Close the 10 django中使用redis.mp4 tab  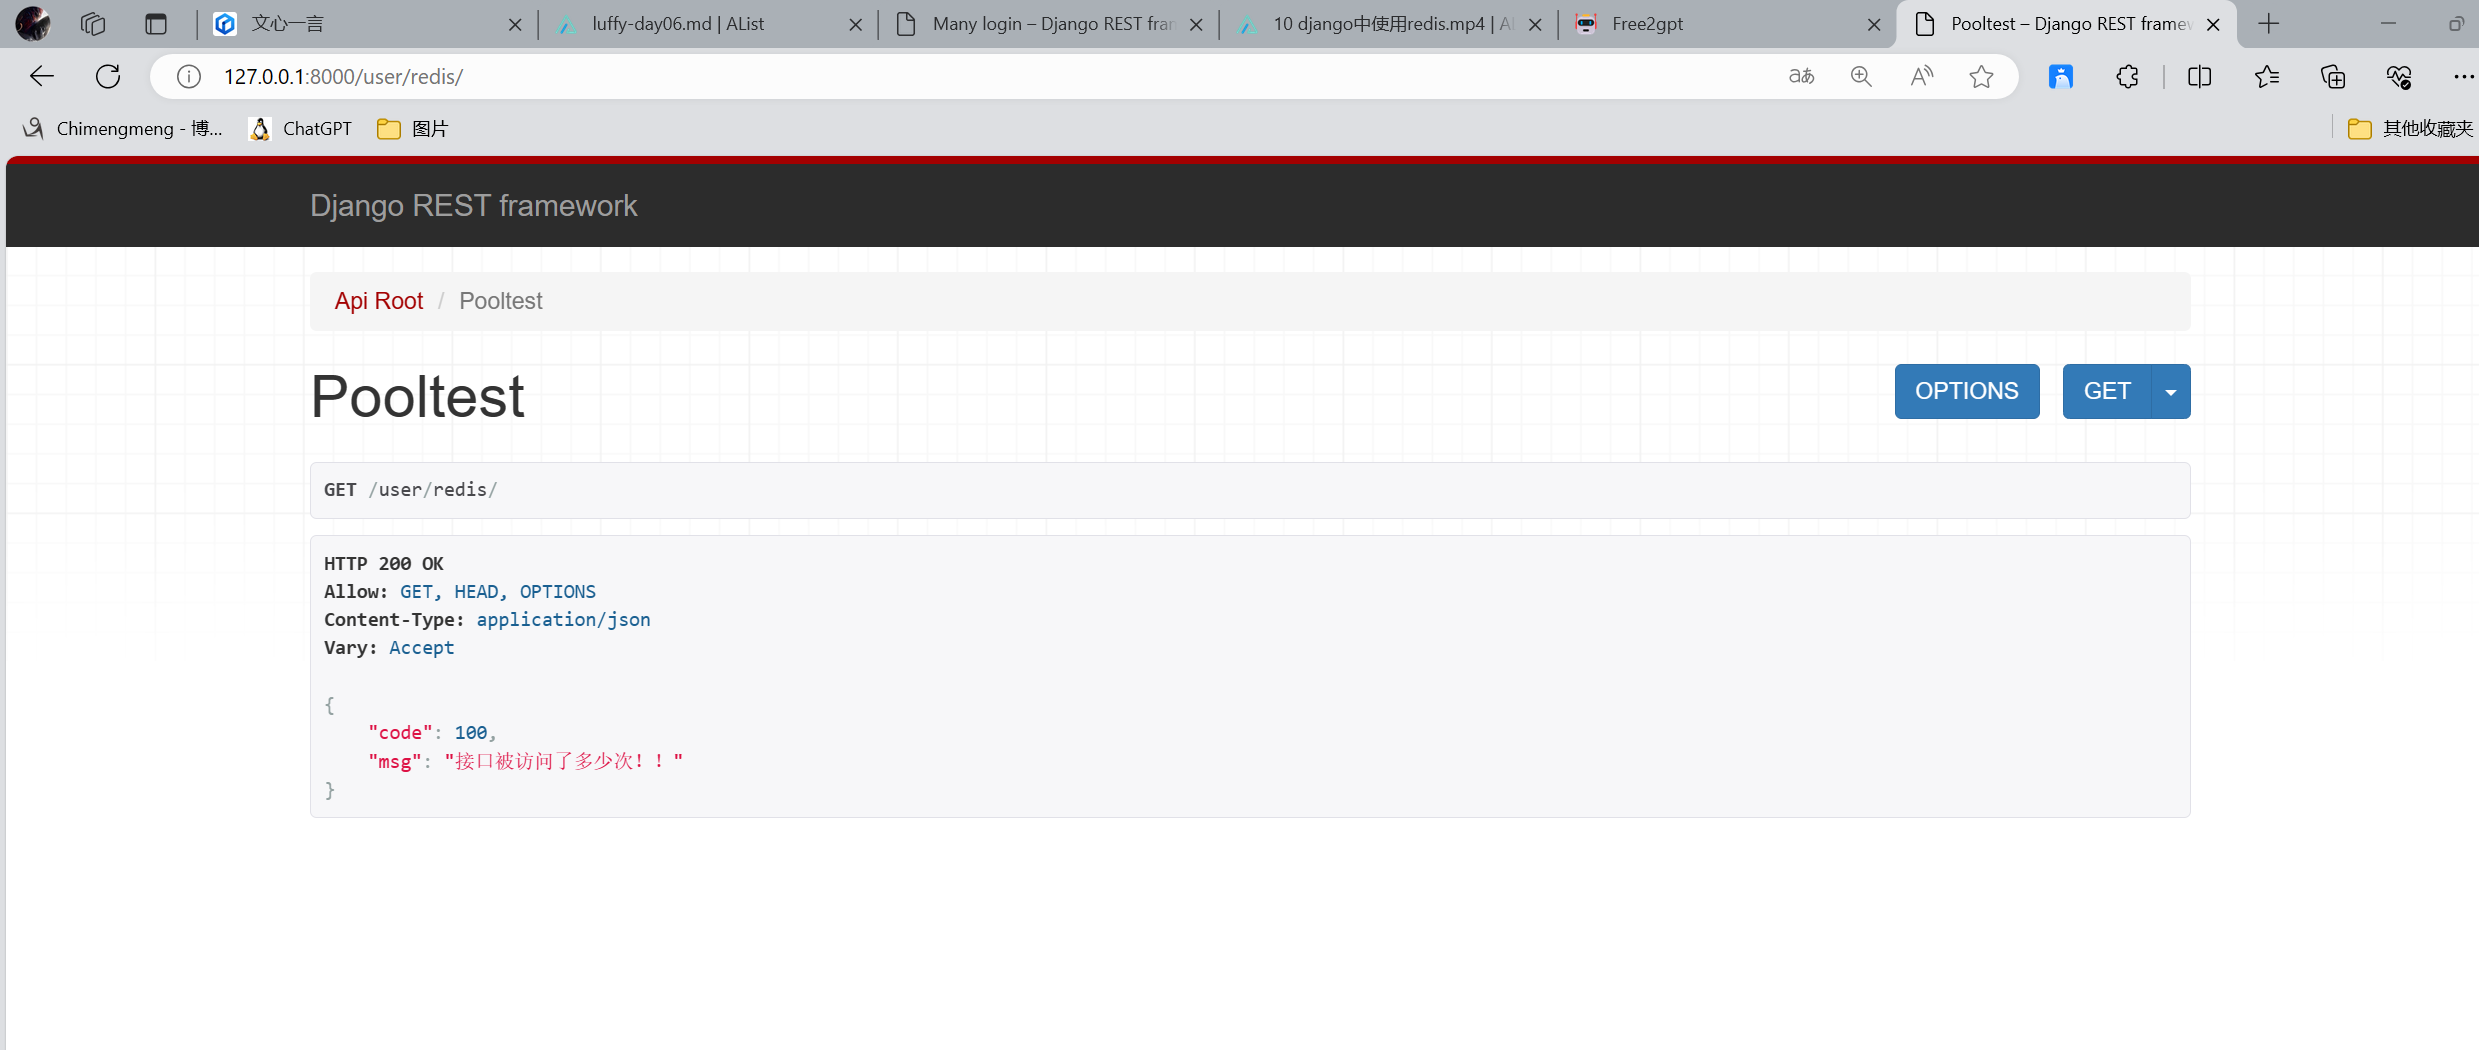(x=1535, y=25)
